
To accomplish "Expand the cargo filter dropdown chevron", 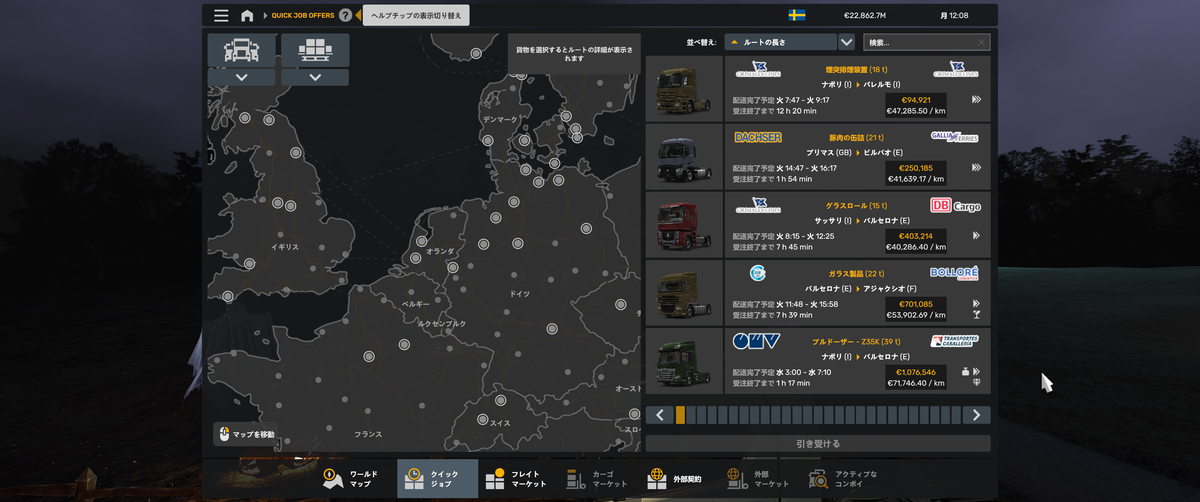I will 315,77.
